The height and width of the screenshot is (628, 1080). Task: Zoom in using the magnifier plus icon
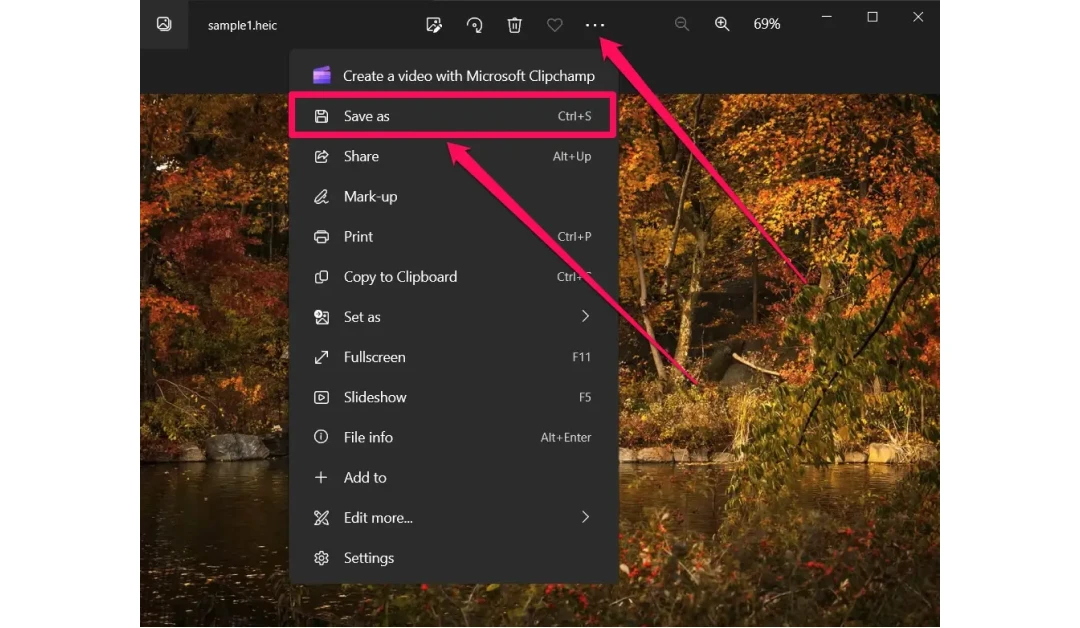pyautogui.click(x=722, y=24)
